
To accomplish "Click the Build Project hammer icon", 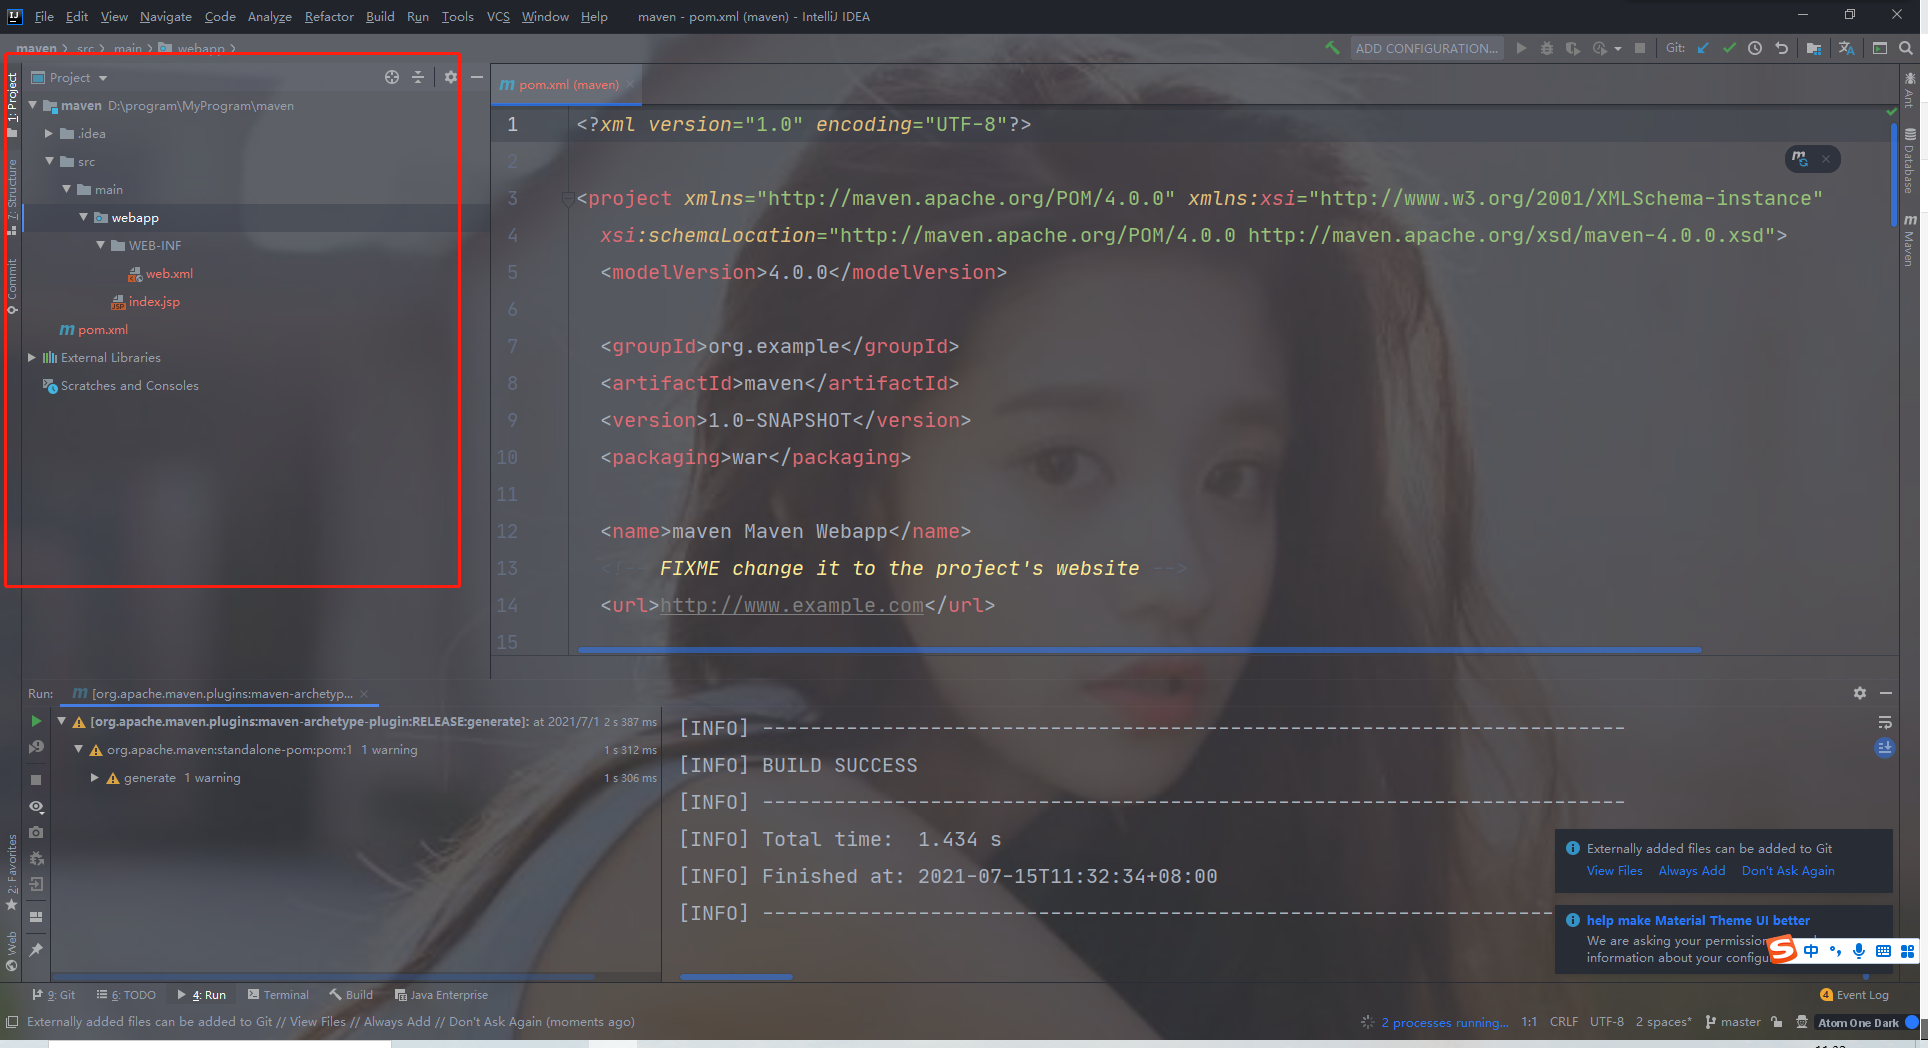I will (1332, 48).
